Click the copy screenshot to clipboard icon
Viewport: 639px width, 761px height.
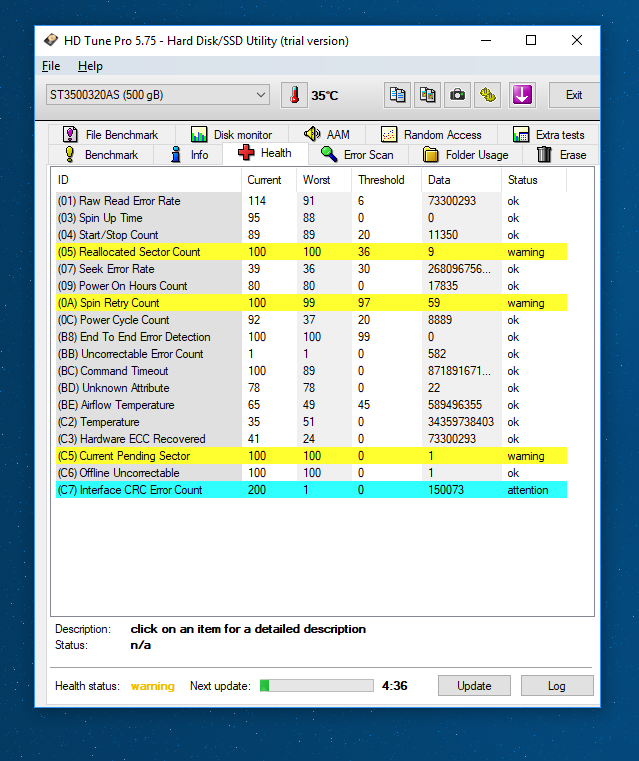(x=427, y=95)
